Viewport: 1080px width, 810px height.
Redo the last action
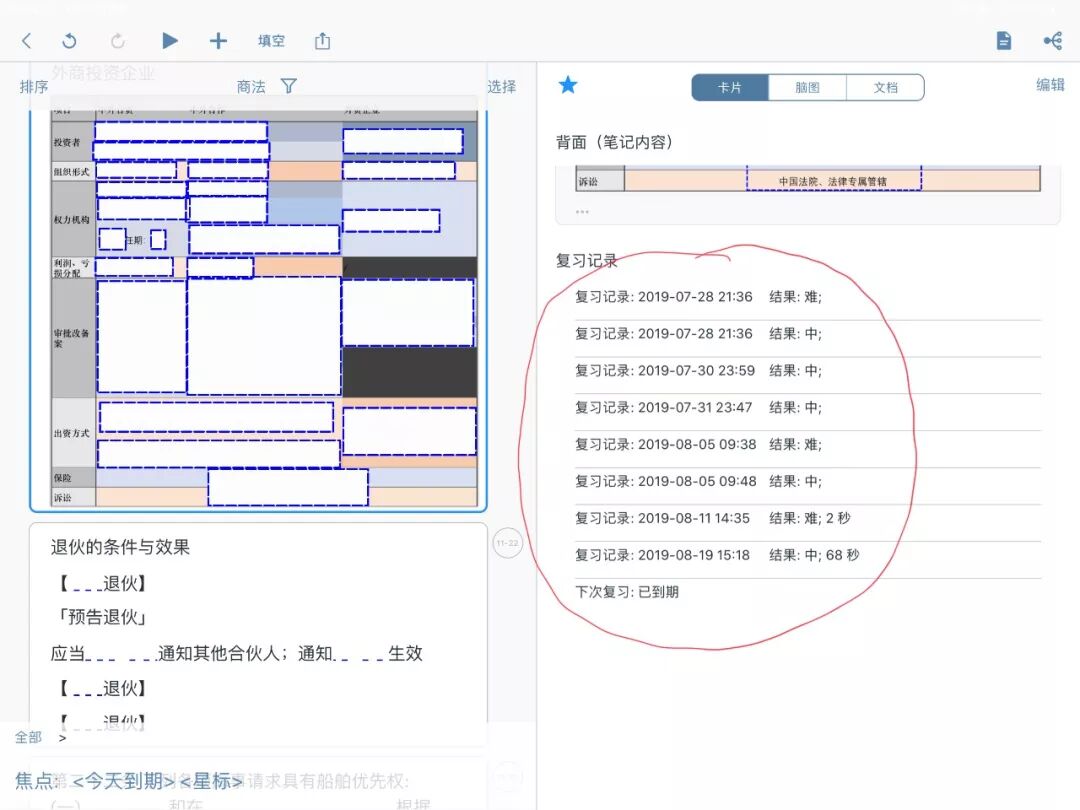click(x=118, y=41)
